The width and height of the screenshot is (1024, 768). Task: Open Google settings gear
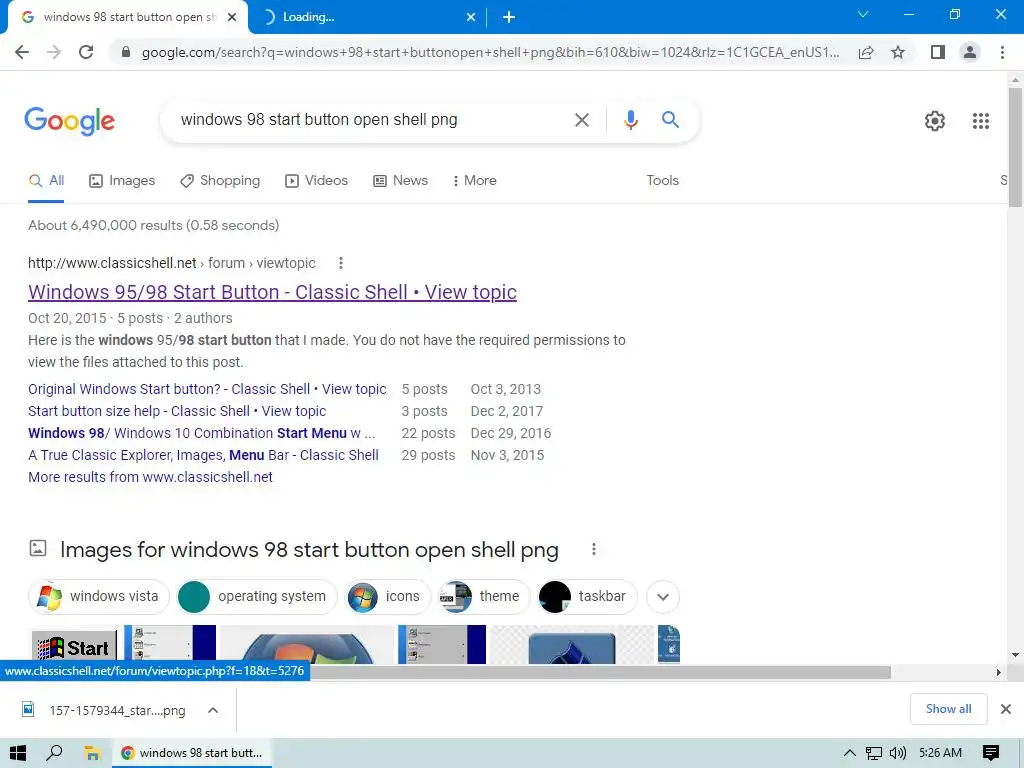935,121
